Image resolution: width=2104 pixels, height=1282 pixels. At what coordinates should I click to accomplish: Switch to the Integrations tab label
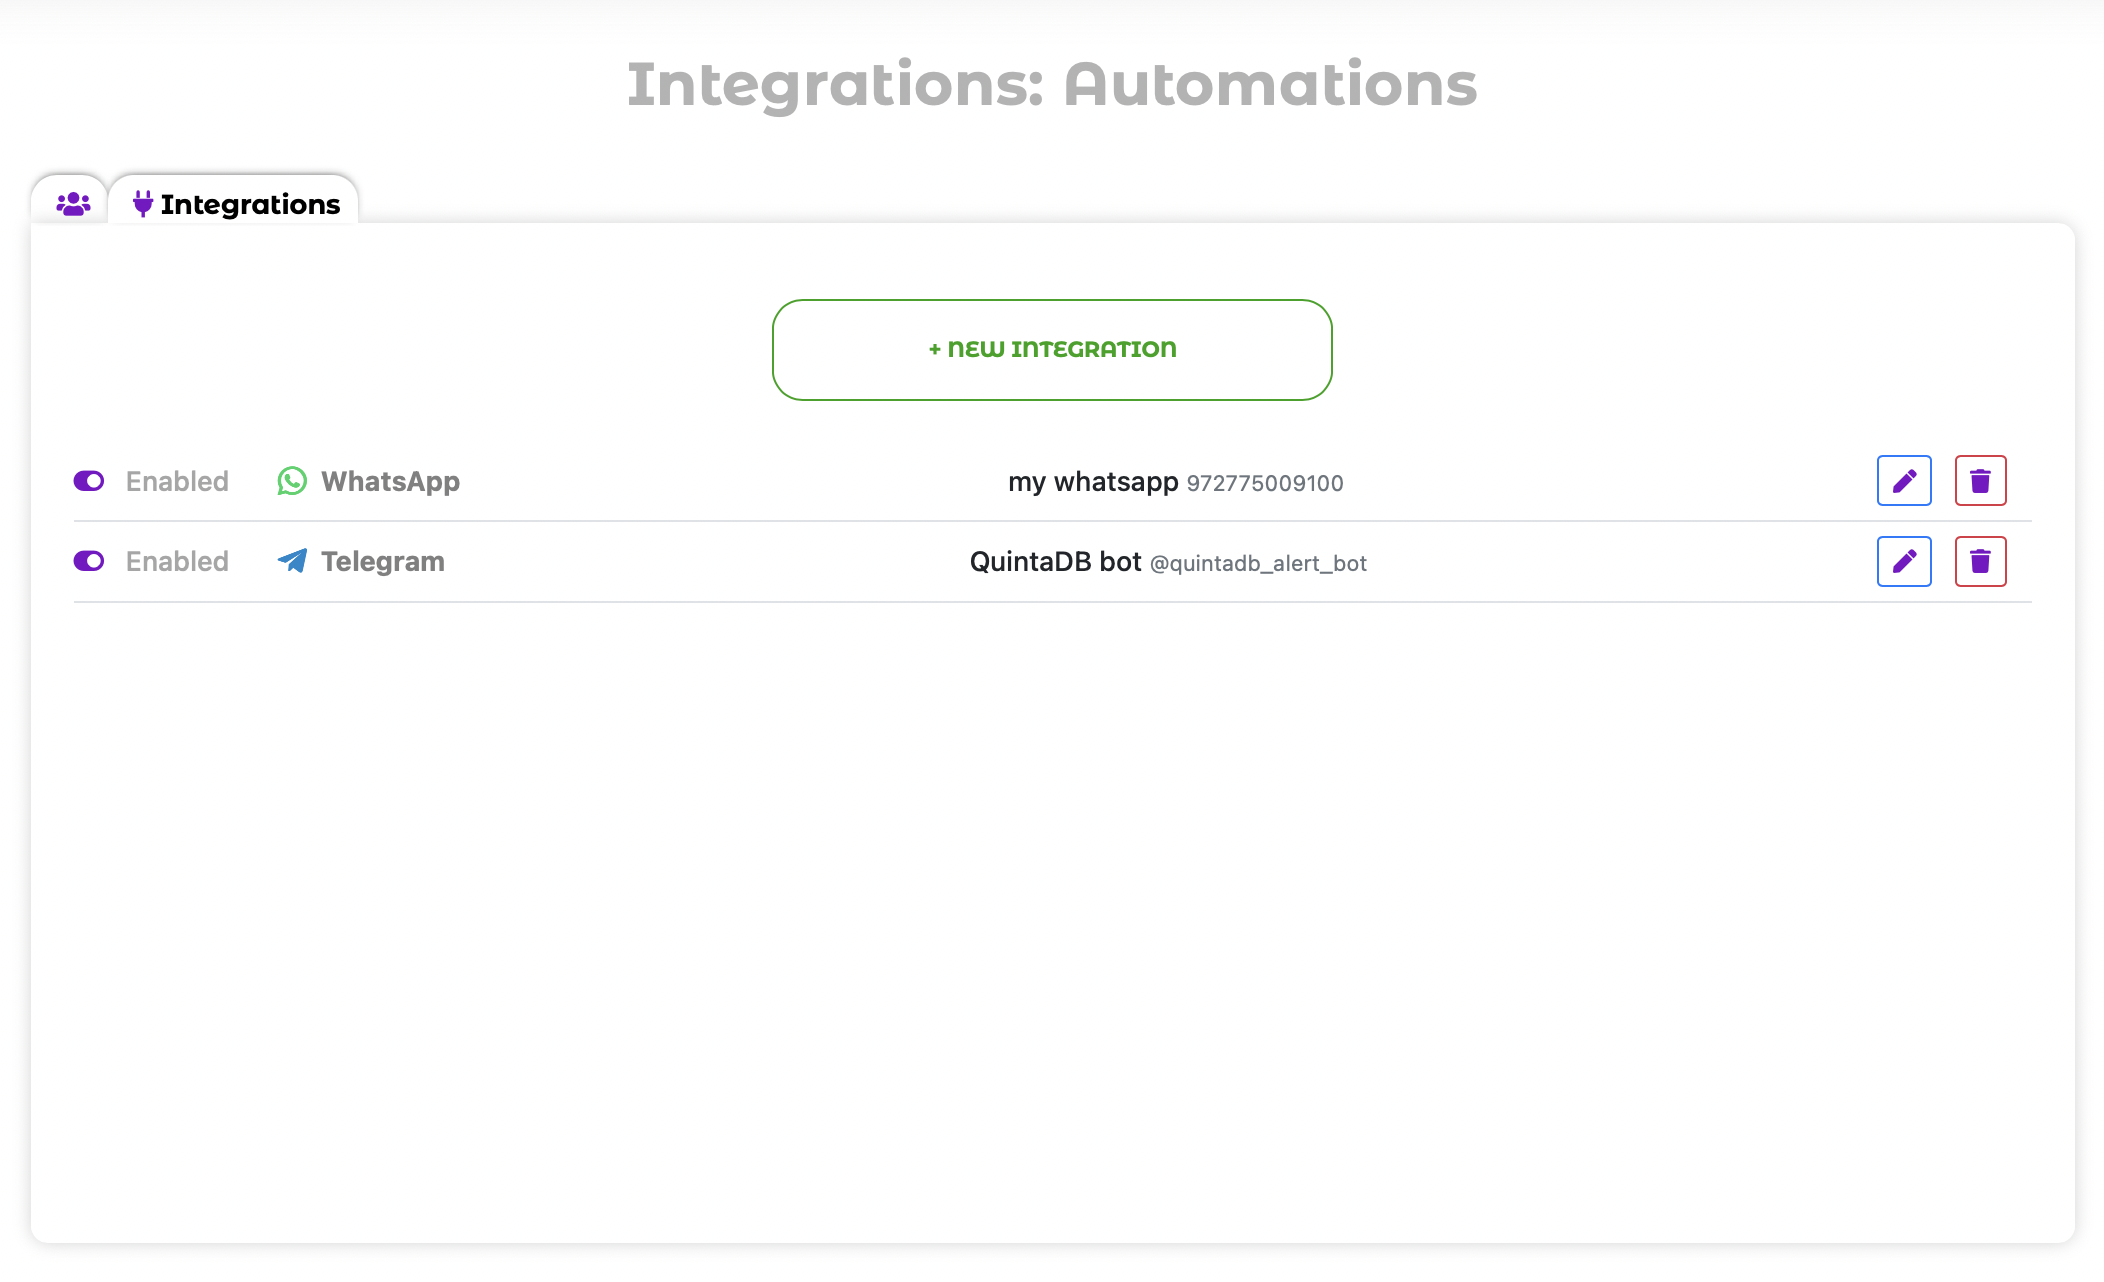(250, 204)
